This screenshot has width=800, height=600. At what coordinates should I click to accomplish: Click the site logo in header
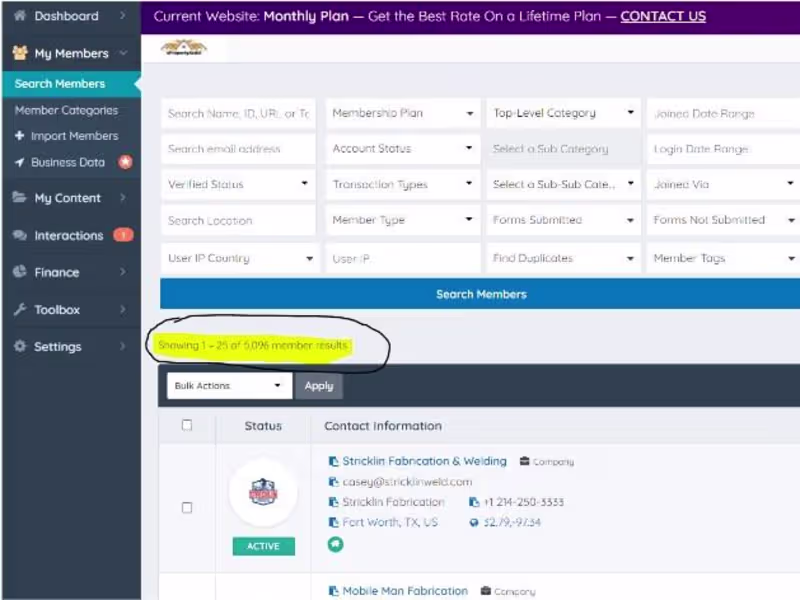(x=184, y=48)
